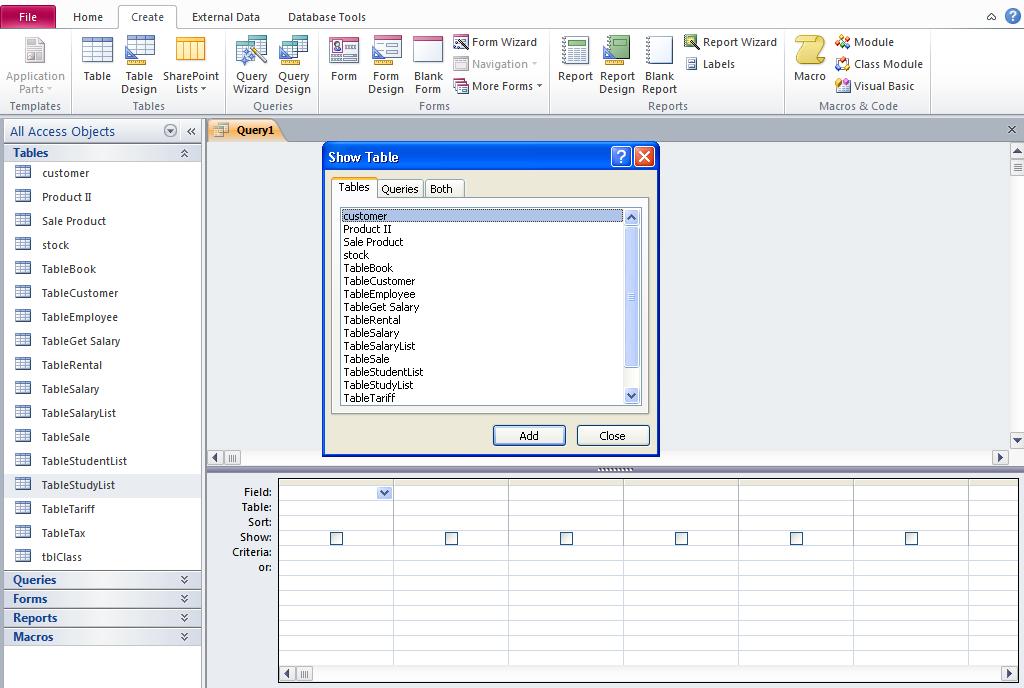Click the first Criteria cell in query grid
Screen dimensions: 1024x688
pyautogui.click(x=336, y=553)
